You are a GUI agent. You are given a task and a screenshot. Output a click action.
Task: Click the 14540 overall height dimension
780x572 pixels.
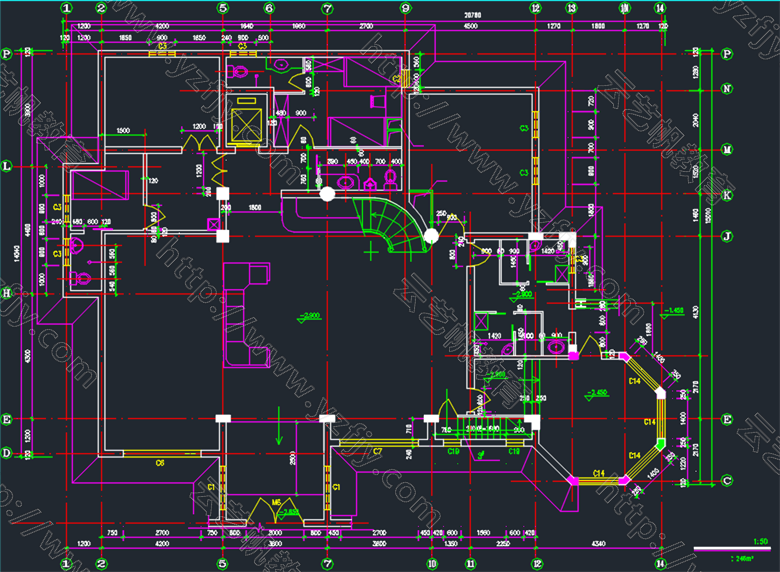tap(17, 253)
